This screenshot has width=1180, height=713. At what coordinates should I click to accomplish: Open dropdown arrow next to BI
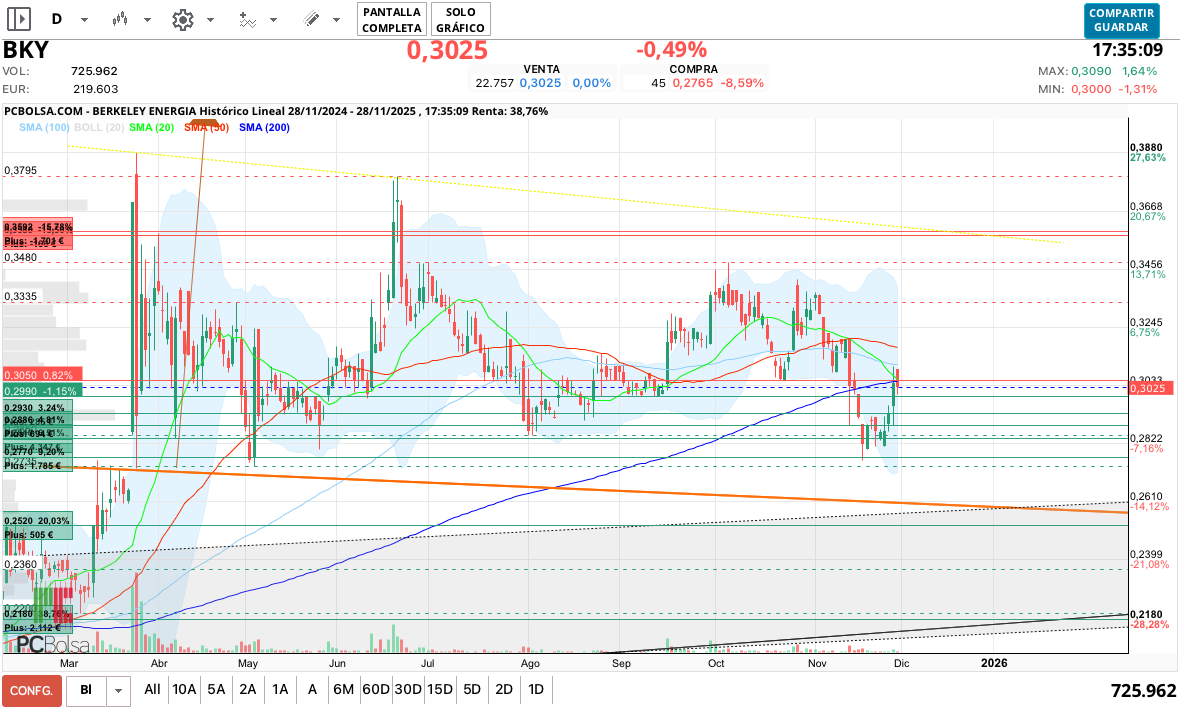pos(119,690)
